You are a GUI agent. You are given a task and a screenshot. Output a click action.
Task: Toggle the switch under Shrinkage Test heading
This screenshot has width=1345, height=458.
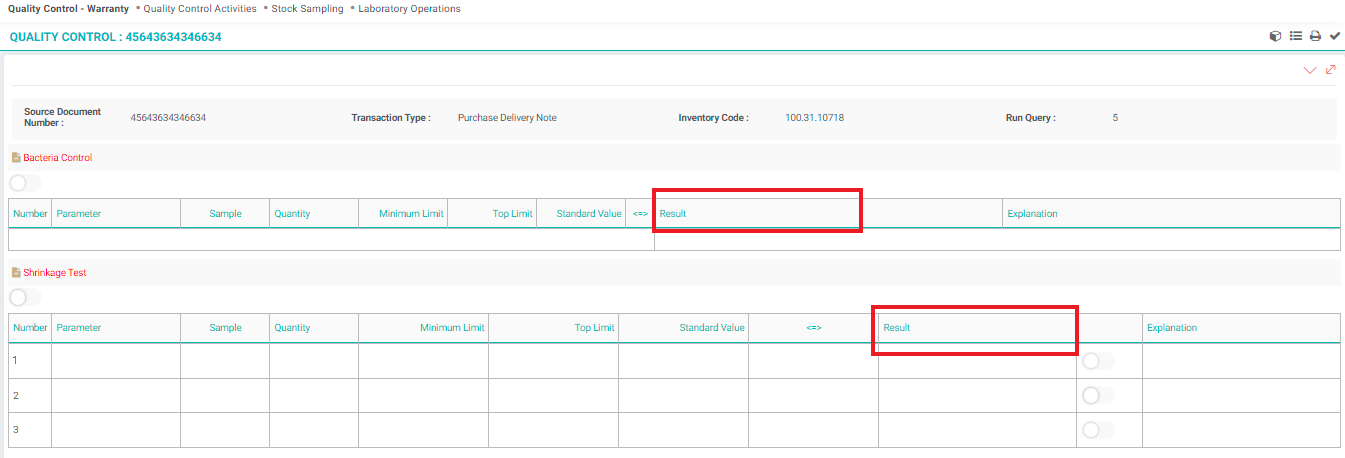pyautogui.click(x=25, y=298)
